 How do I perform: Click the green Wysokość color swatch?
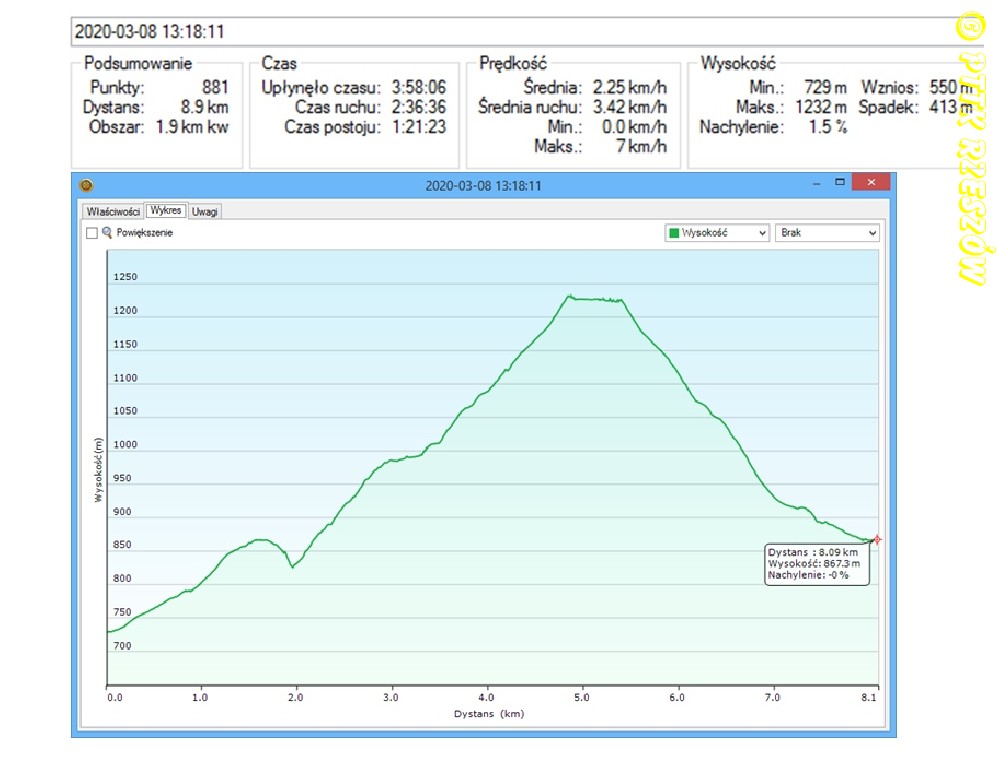click(674, 233)
